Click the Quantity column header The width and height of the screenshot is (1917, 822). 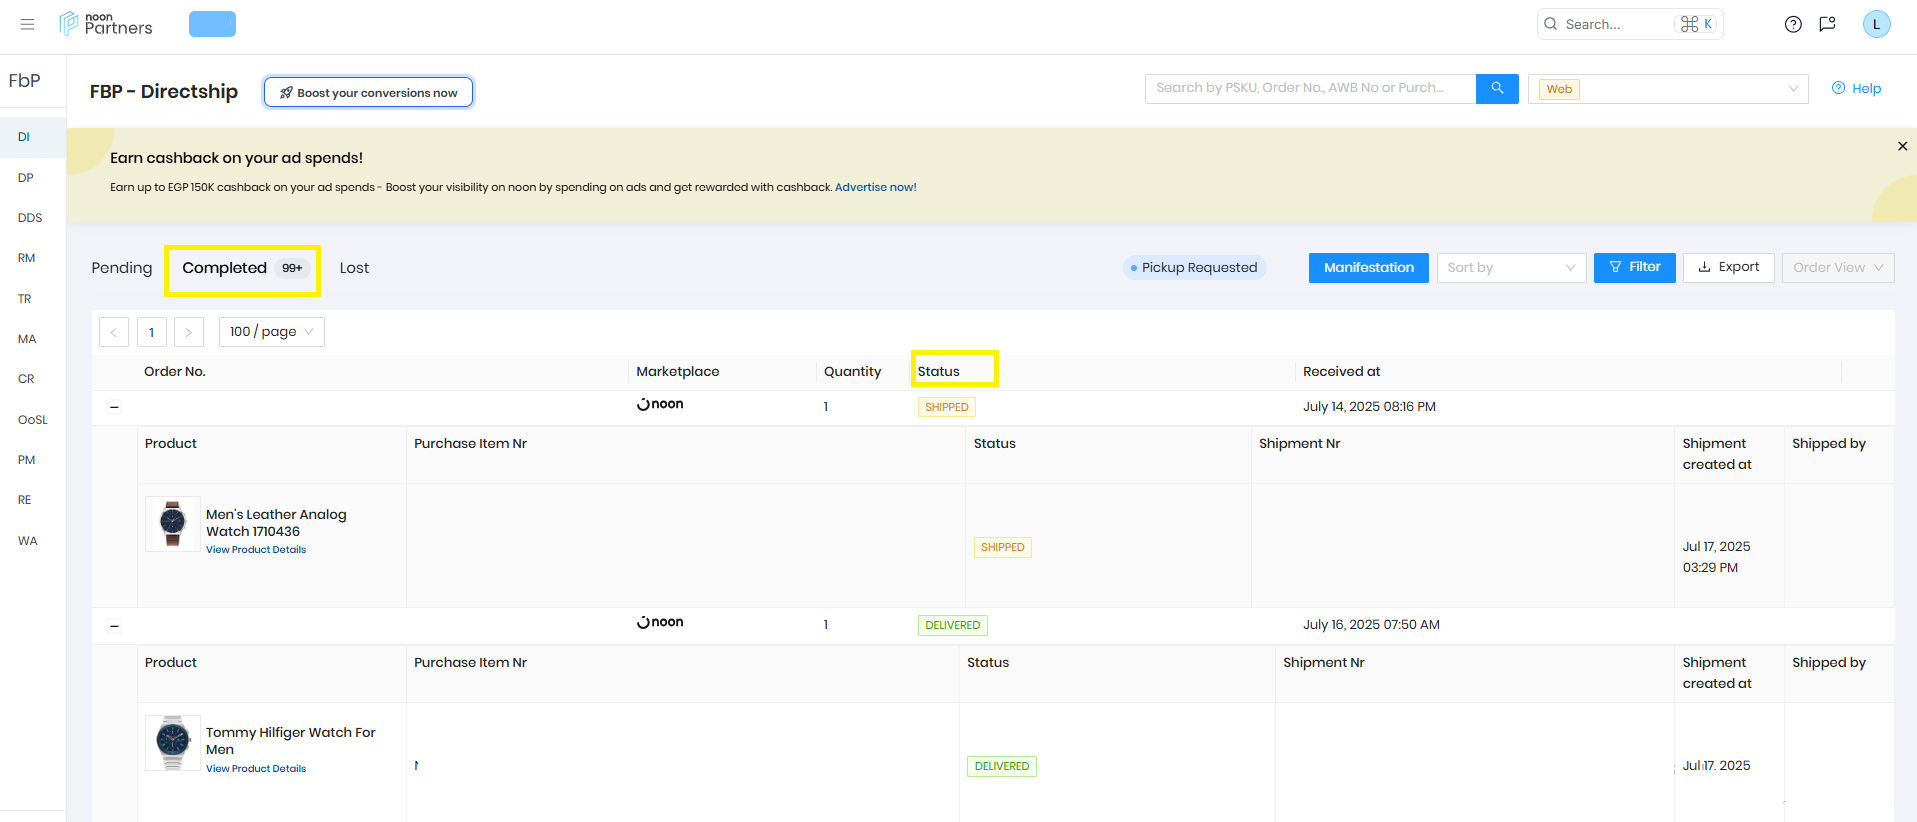click(x=853, y=372)
